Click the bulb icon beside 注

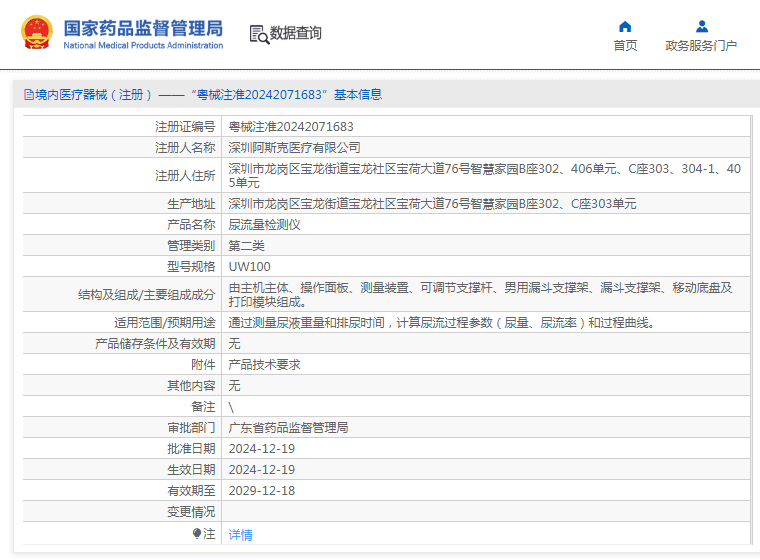coord(196,533)
